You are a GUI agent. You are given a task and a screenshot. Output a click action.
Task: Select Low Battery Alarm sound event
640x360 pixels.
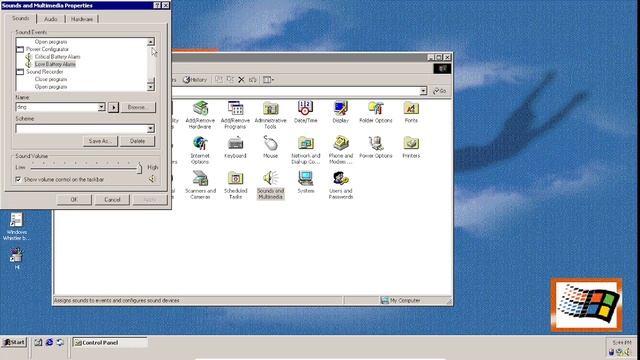tap(55, 64)
